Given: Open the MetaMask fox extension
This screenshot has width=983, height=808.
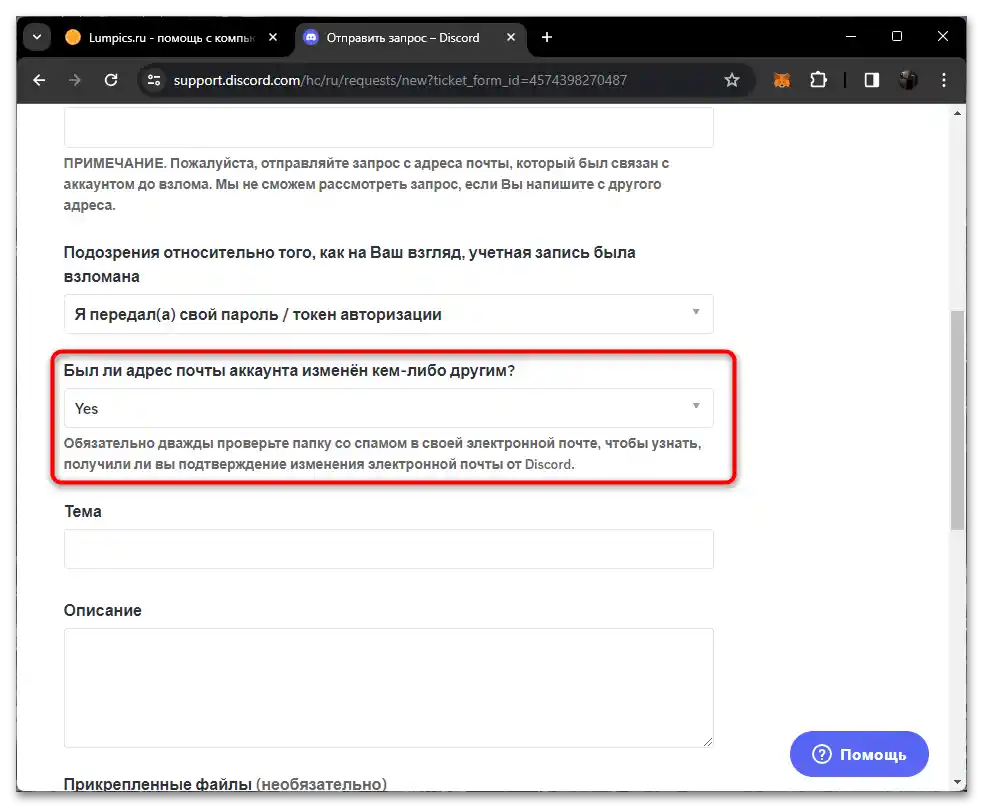Looking at the screenshot, I should tap(782, 80).
